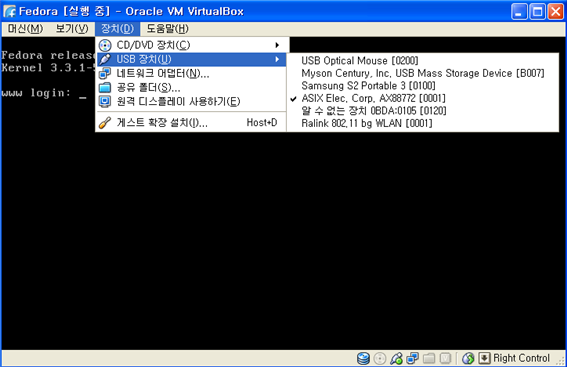Image resolution: width=567 pixels, height=367 pixels.
Task: Close the Fedora VirtualBox window
Action: point(555,12)
